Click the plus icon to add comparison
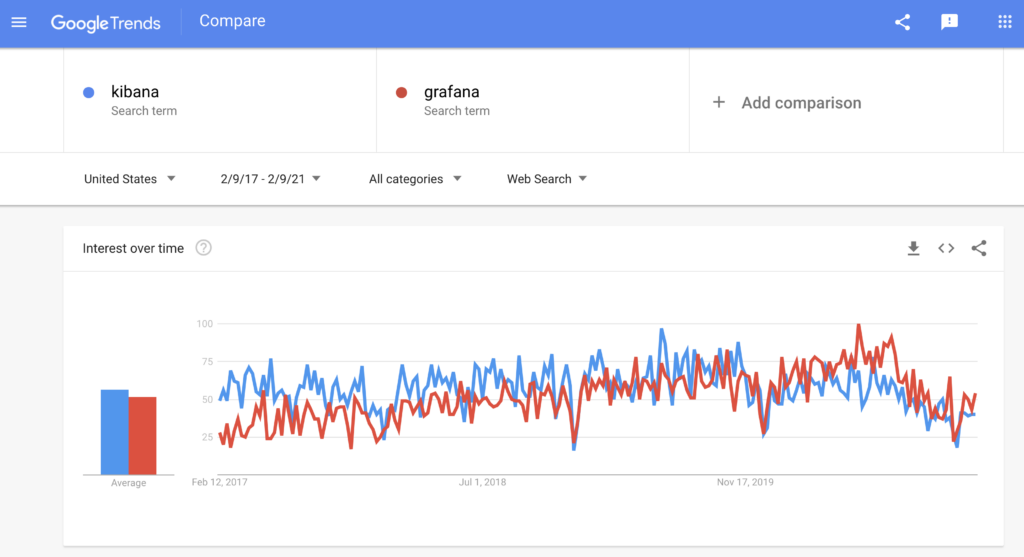 click(718, 102)
